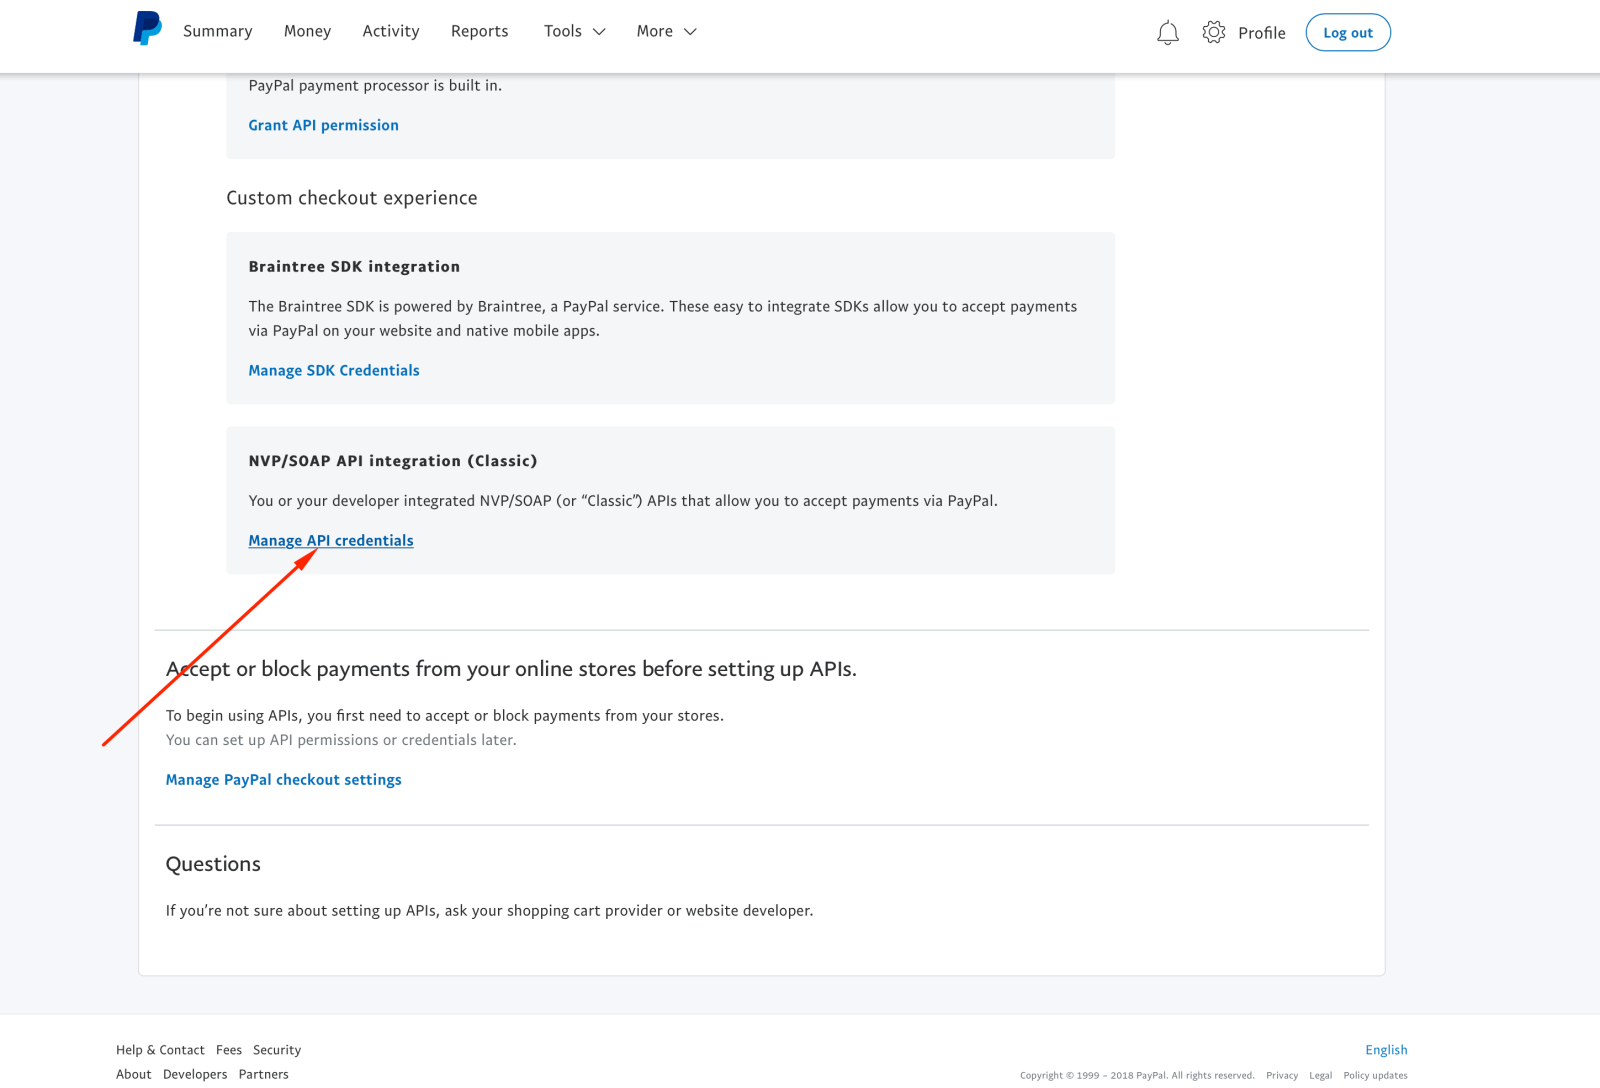Switch to the Activity page

tap(391, 31)
